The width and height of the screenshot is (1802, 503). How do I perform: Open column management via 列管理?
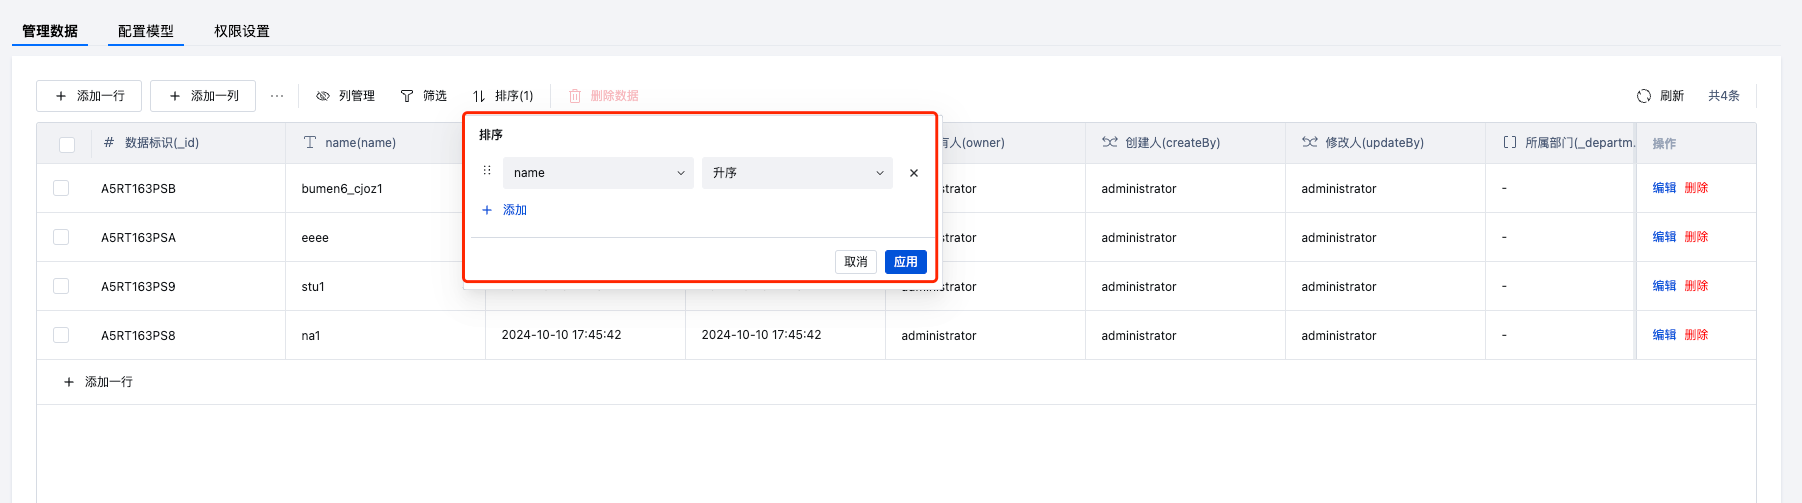click(346, 96)
